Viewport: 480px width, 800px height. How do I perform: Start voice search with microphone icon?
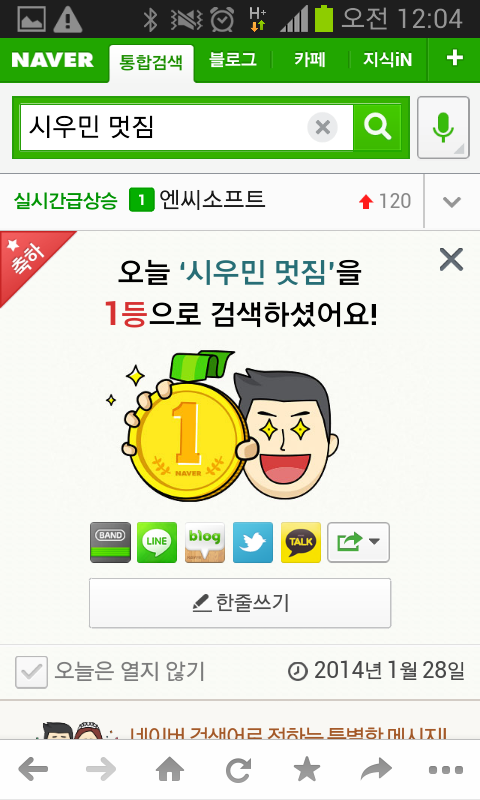coord(443,128)
